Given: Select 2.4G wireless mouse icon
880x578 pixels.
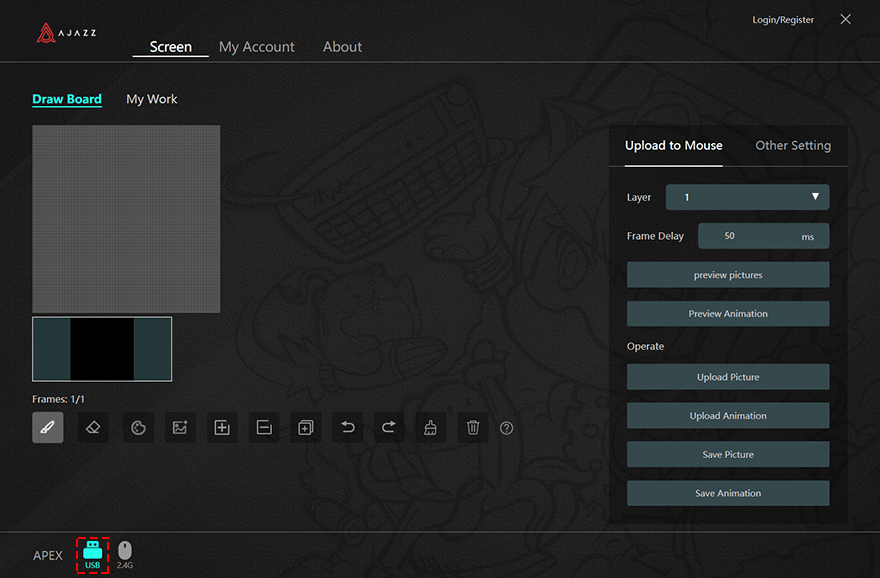Looking at the screenshot, I should click(125, 555).
